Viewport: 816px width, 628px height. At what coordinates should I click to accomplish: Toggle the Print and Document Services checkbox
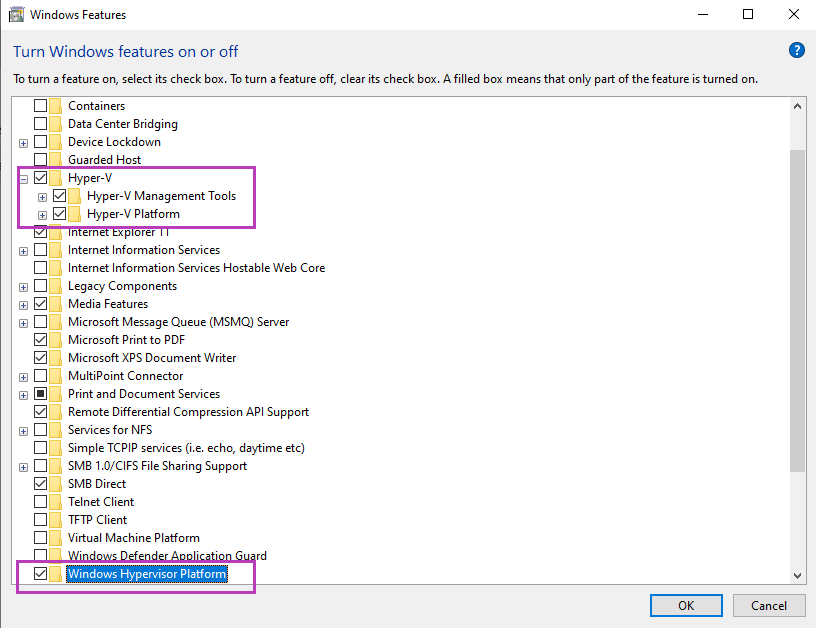pyautogui.click(x=40, y=394)
